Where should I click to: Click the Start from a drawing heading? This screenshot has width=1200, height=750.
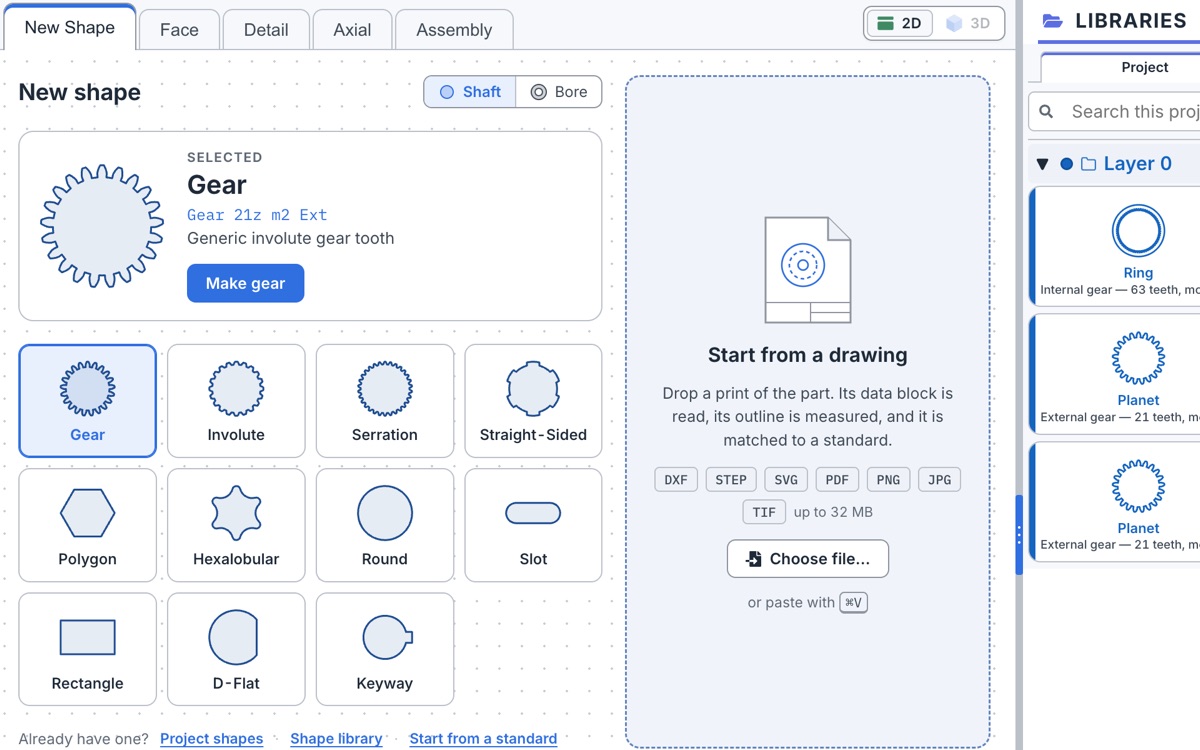click(808, 355)
